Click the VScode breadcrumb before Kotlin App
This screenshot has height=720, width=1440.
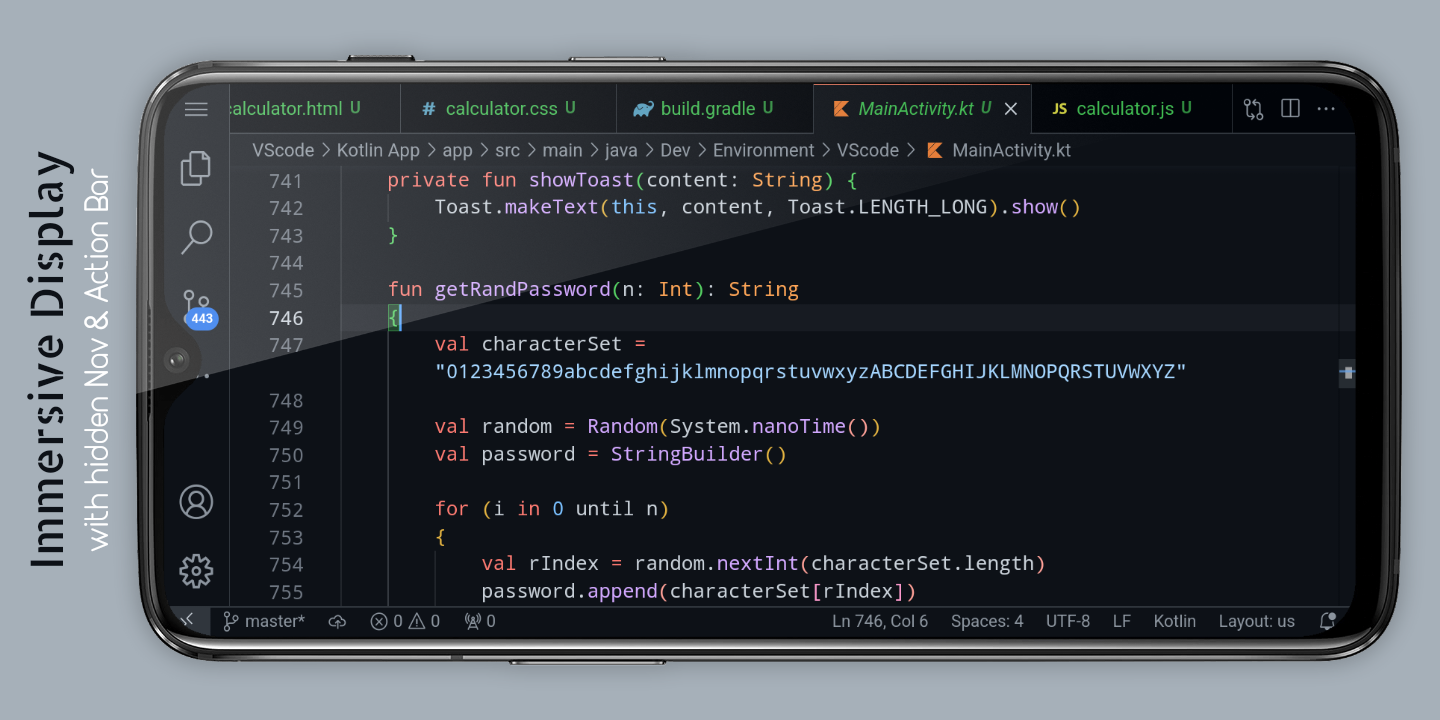tap(283, 150)
